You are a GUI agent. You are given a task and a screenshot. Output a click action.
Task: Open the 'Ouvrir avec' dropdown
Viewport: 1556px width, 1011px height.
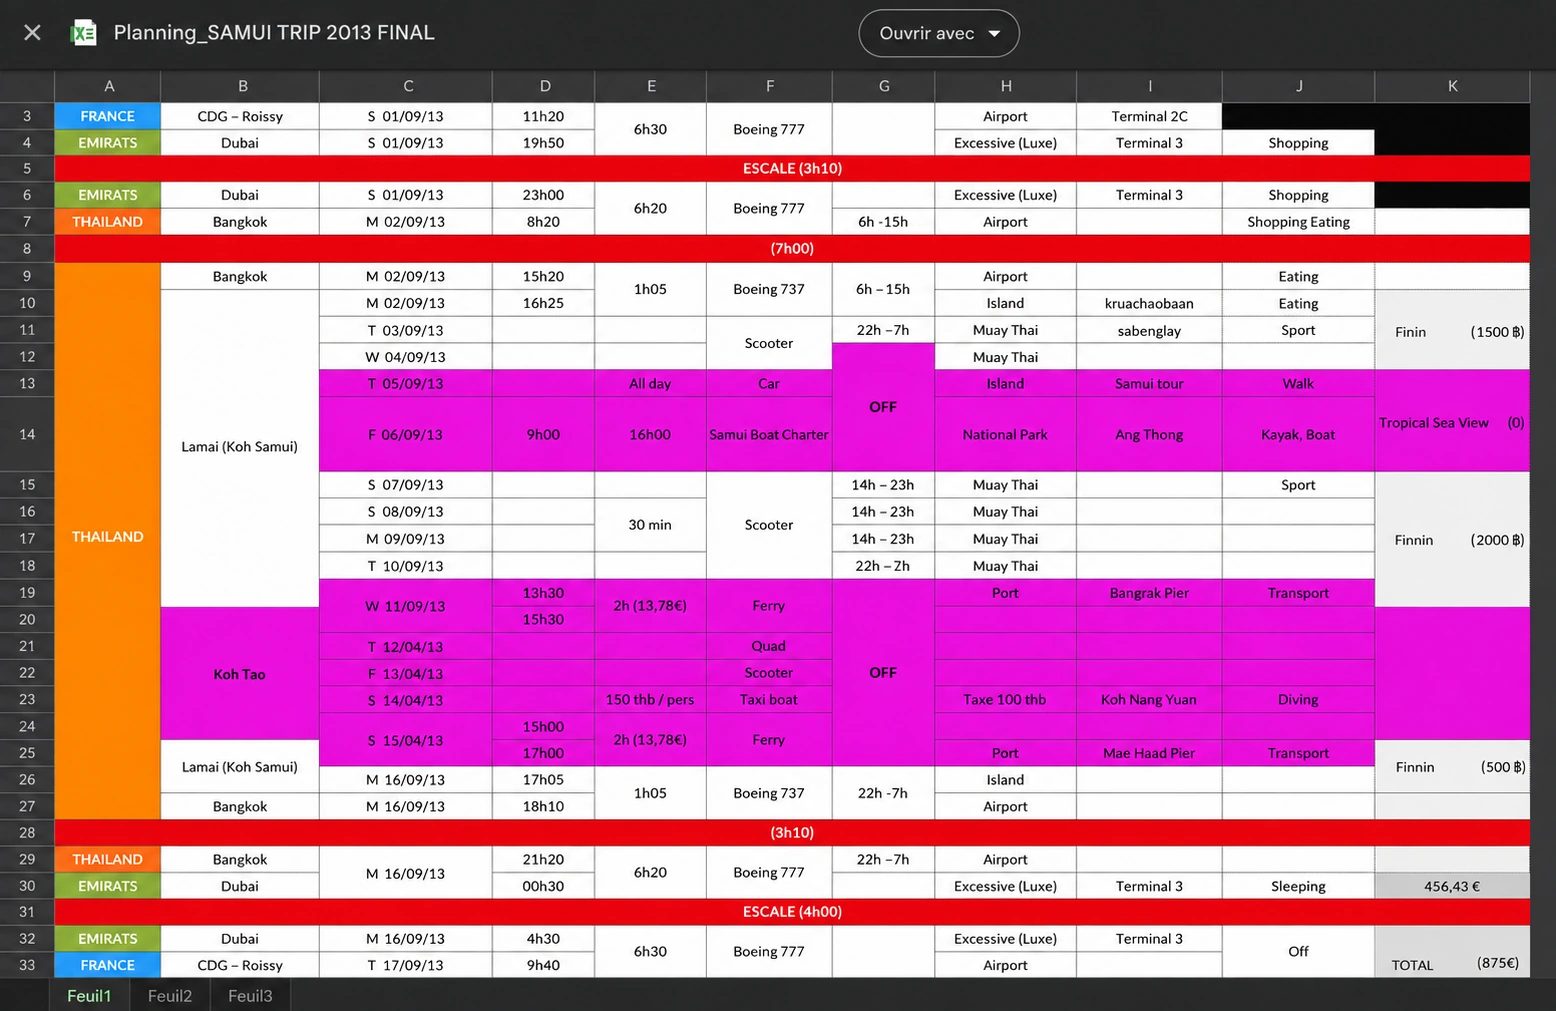pyautogui.click(x=939, y=33)
